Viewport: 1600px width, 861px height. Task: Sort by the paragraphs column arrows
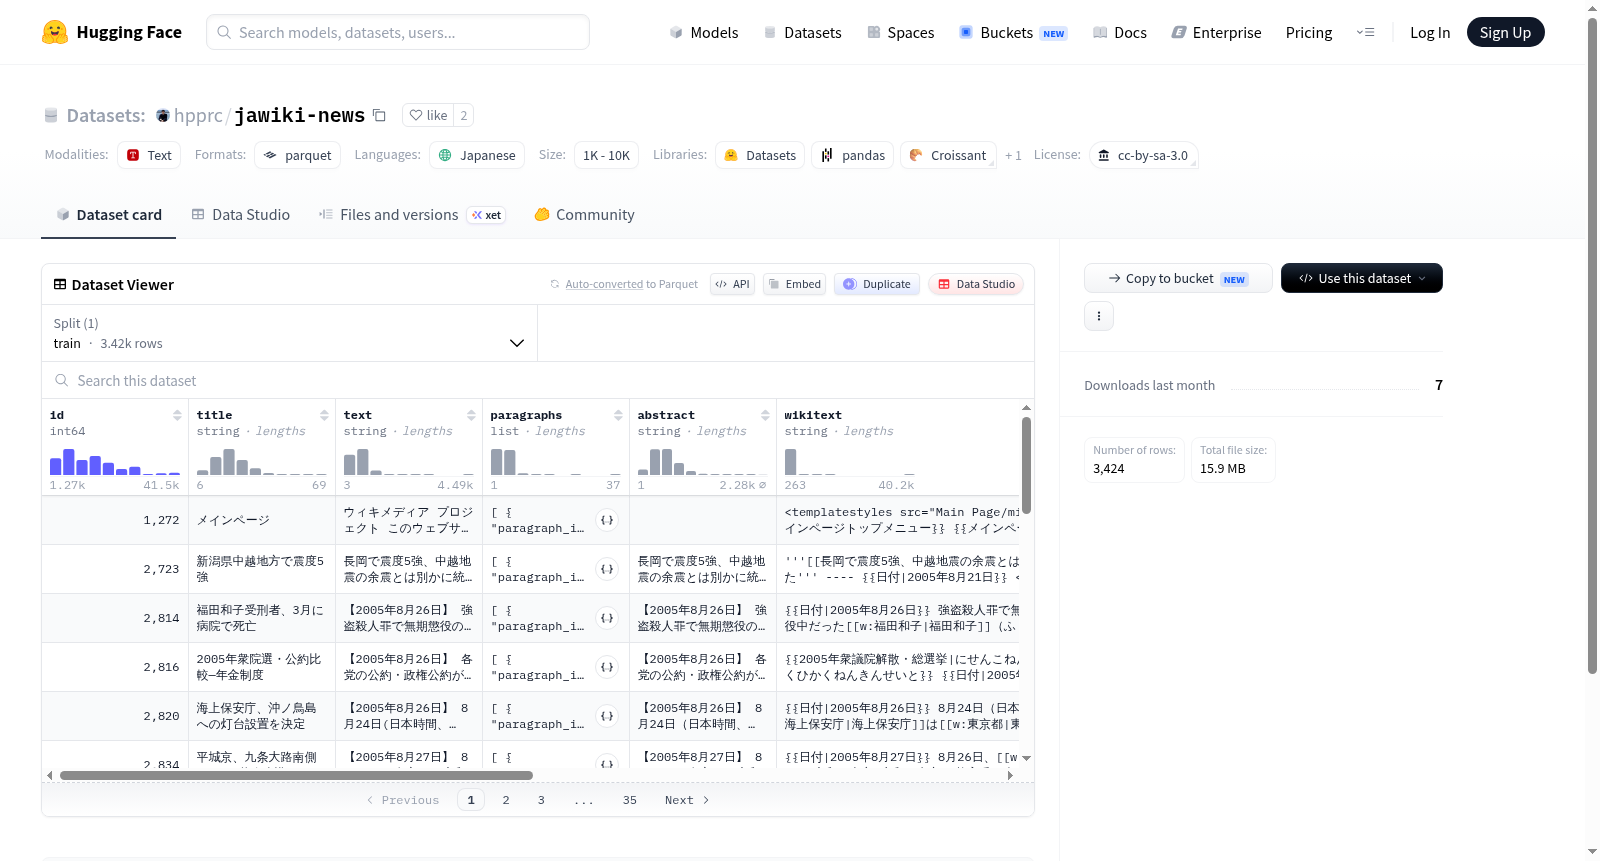(x=618, y=415)
